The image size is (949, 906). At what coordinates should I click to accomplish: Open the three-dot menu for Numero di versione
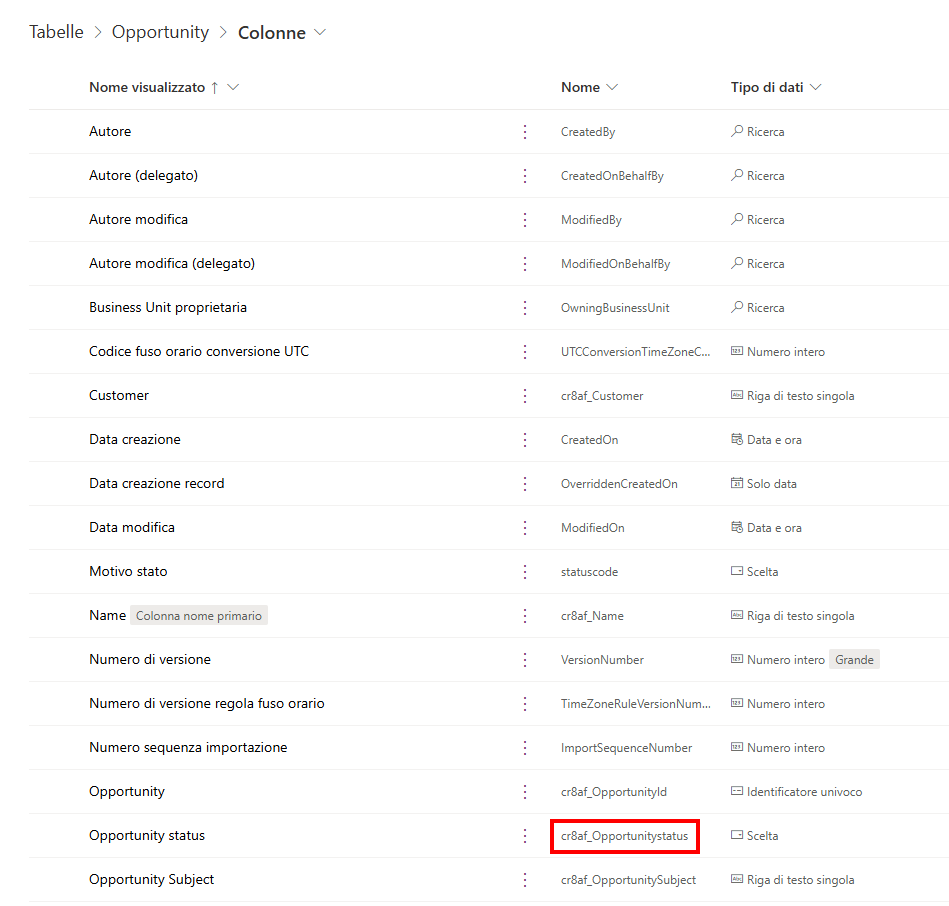pos(525,660)
